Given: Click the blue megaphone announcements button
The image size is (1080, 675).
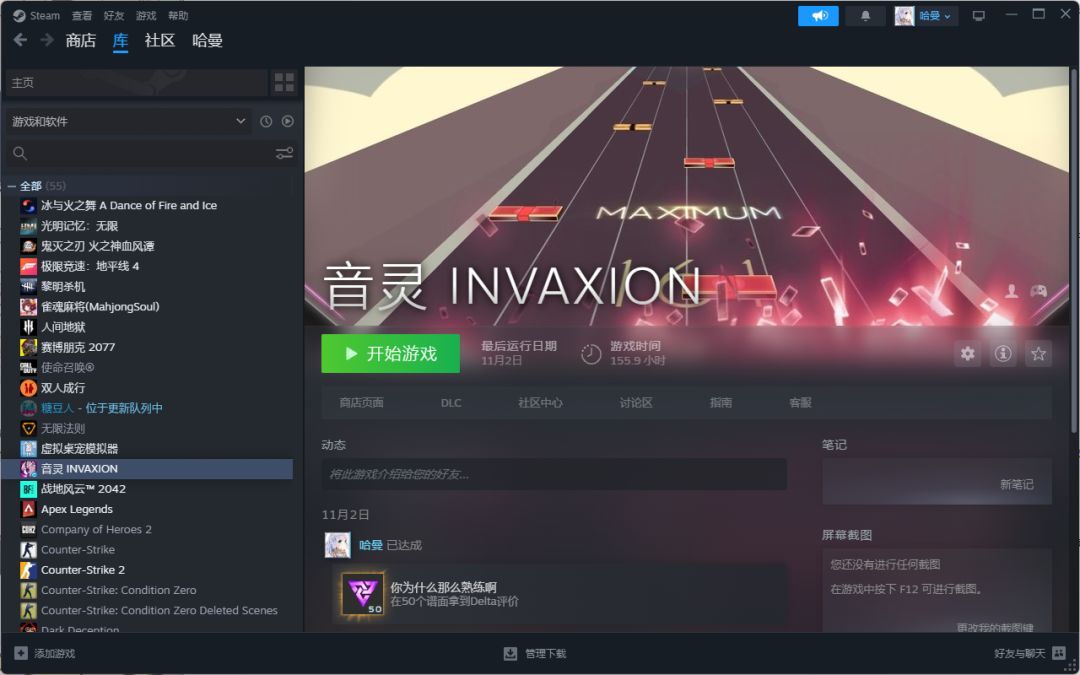Looking at the screenshot, I should 818,15.
